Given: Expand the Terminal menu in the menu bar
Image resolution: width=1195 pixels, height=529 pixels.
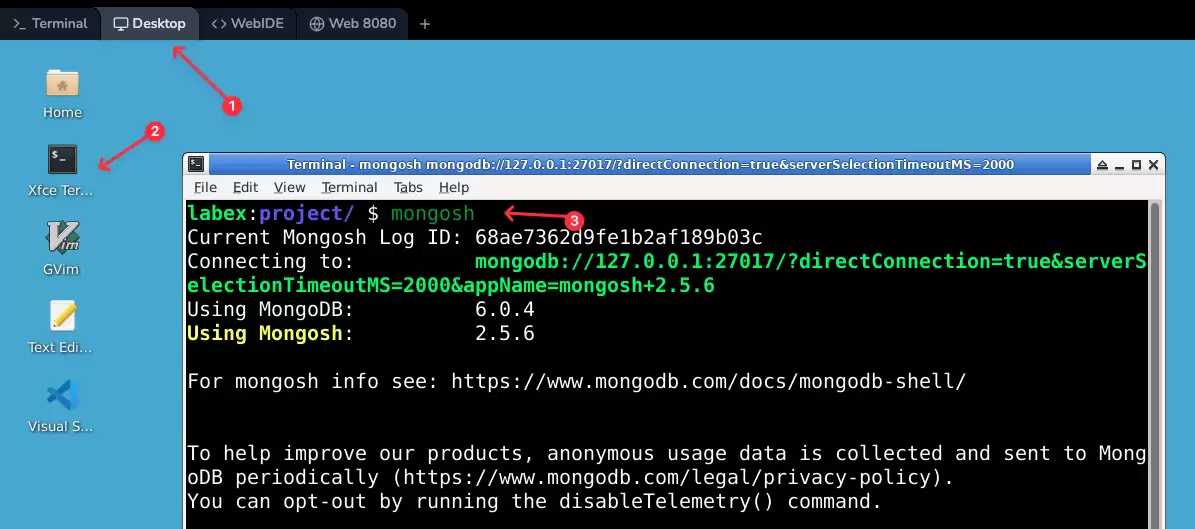Looking at the screenshot, I should [349, 188].
